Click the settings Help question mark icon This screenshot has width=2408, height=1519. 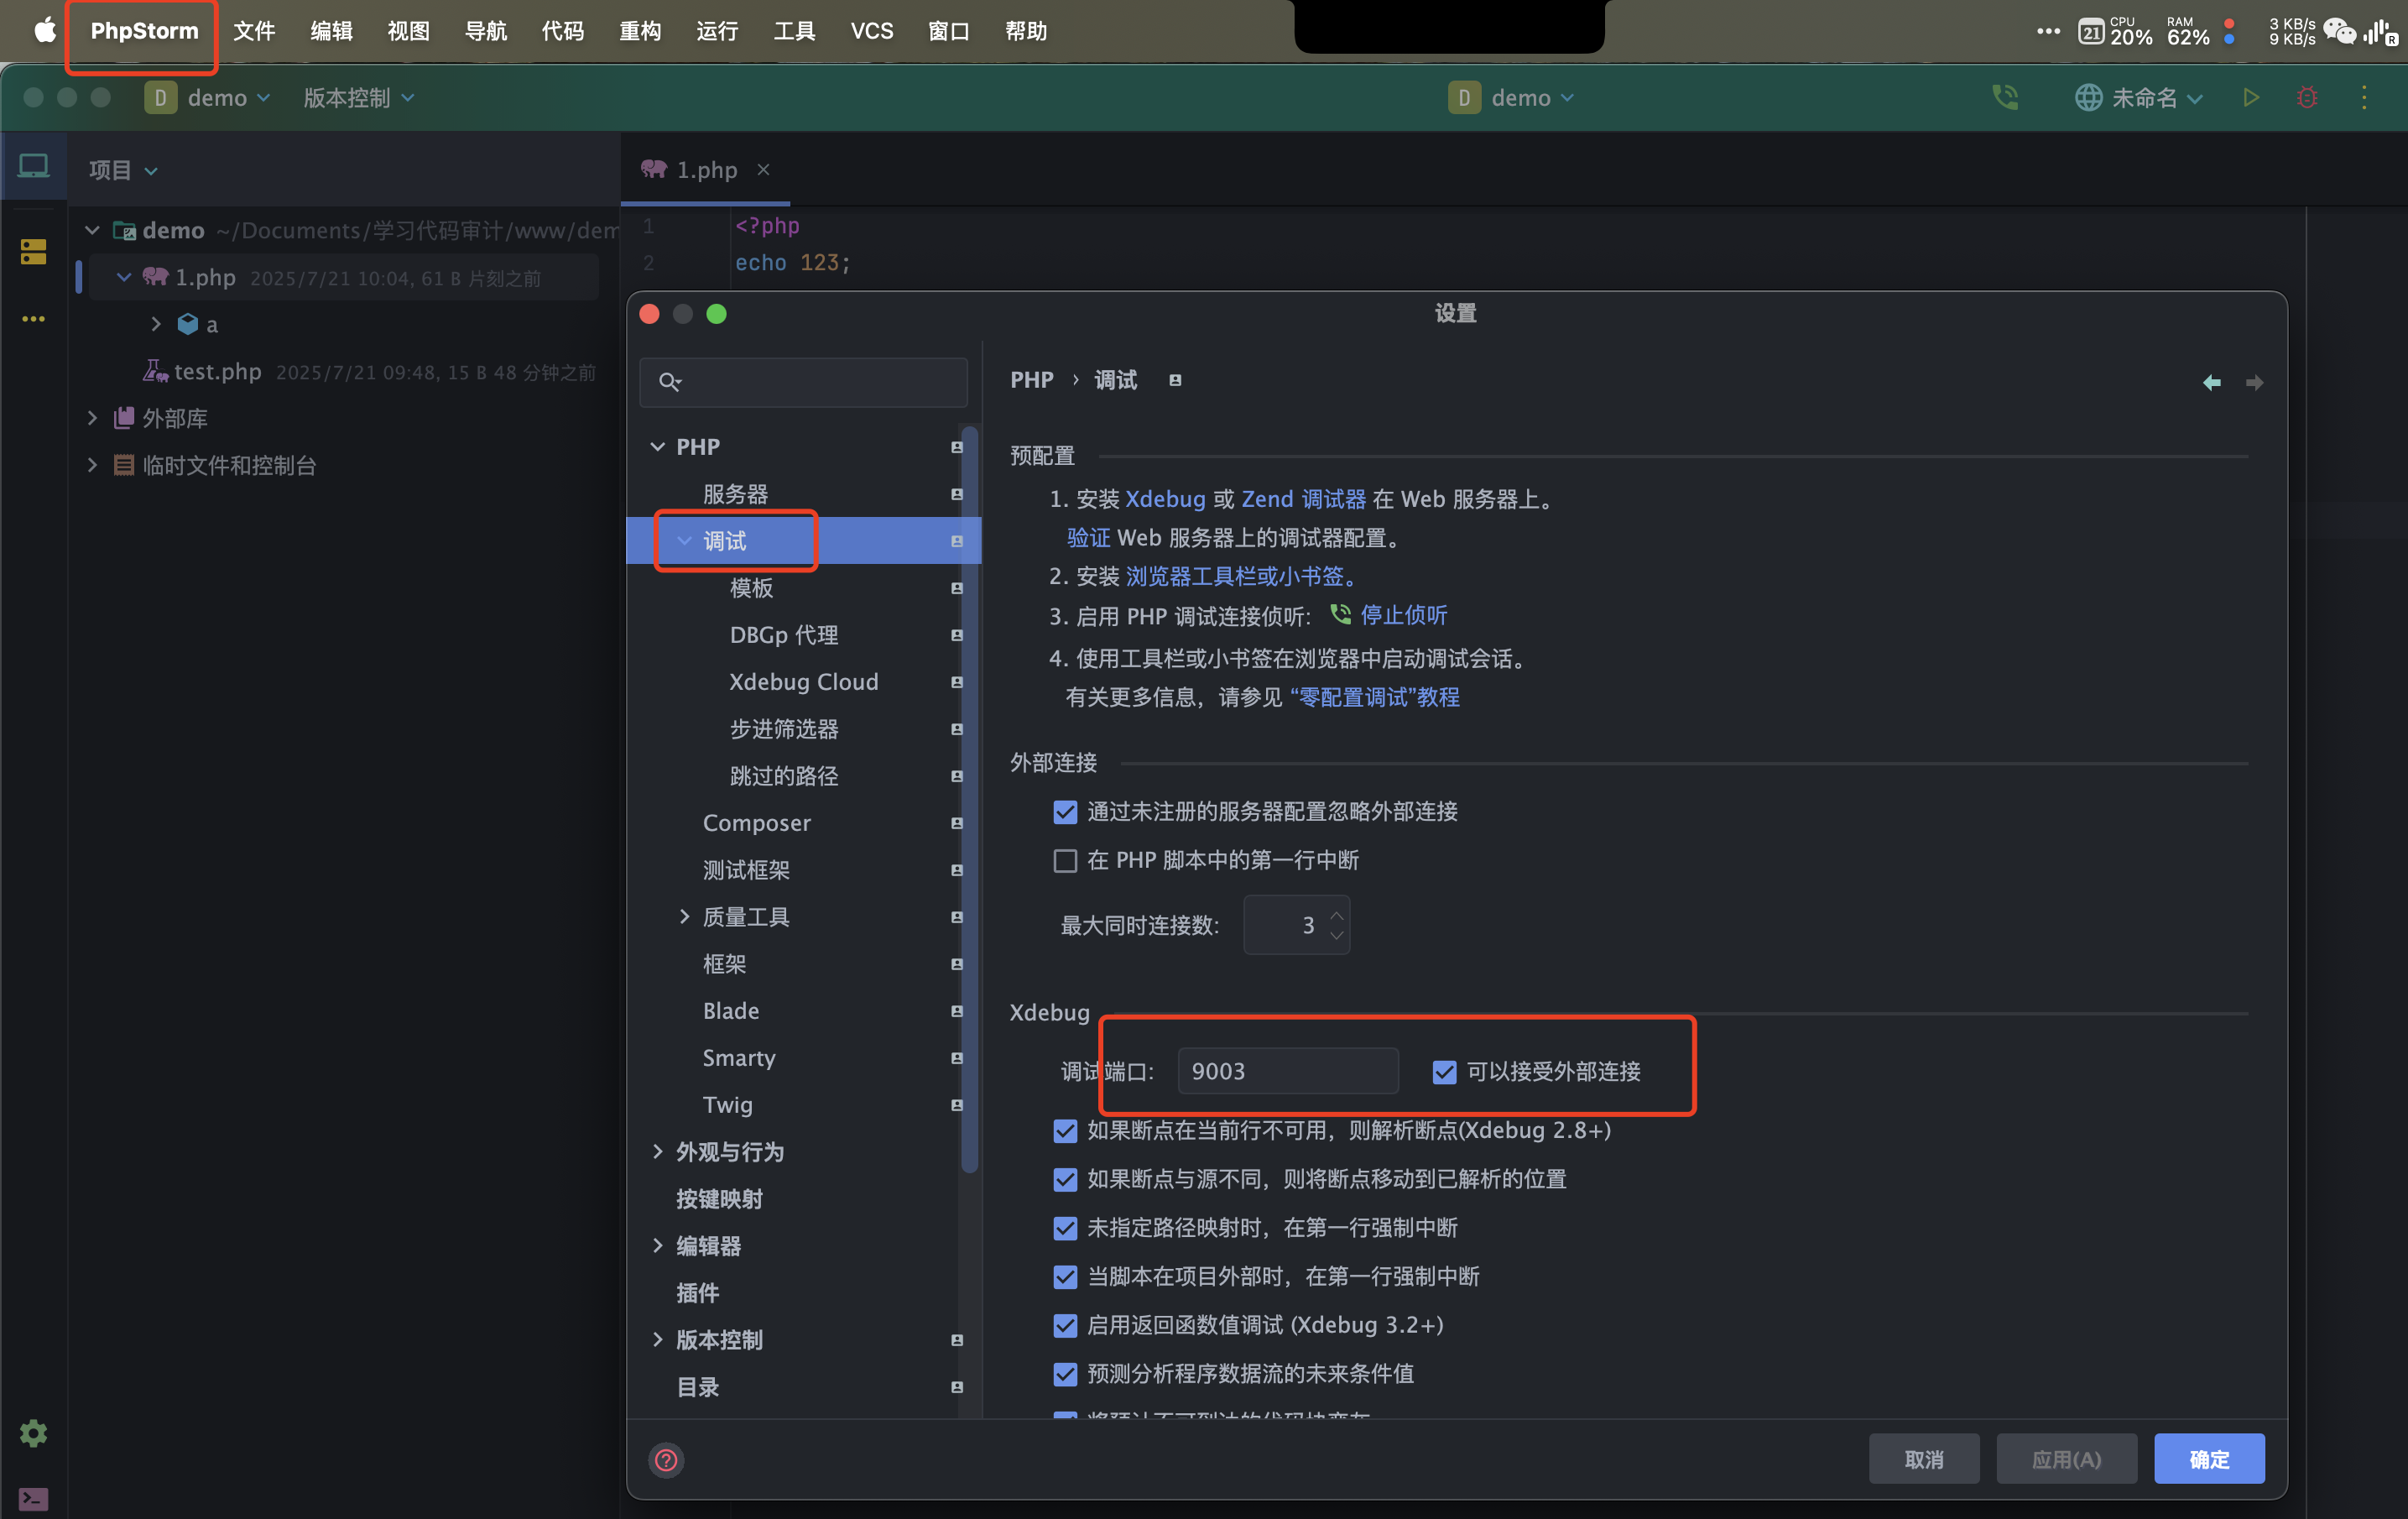coord(666,1459)
